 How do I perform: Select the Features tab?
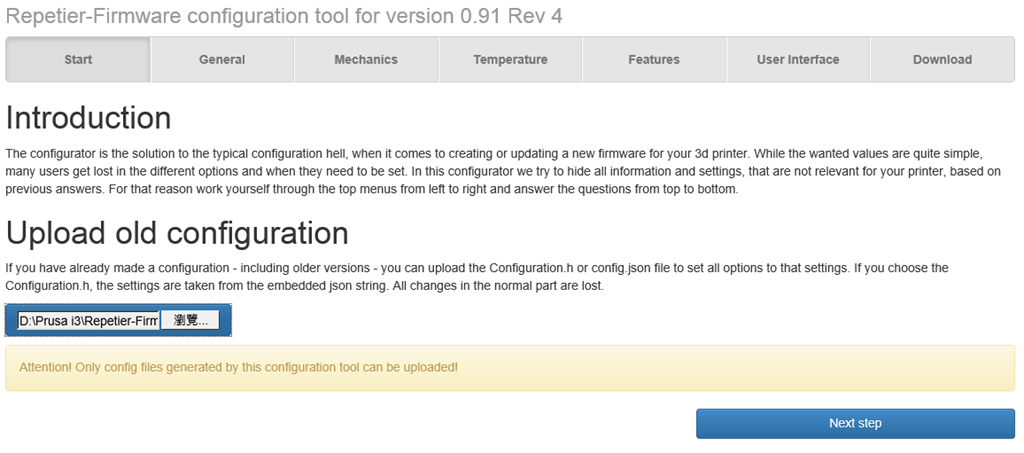tap(654, 60)
